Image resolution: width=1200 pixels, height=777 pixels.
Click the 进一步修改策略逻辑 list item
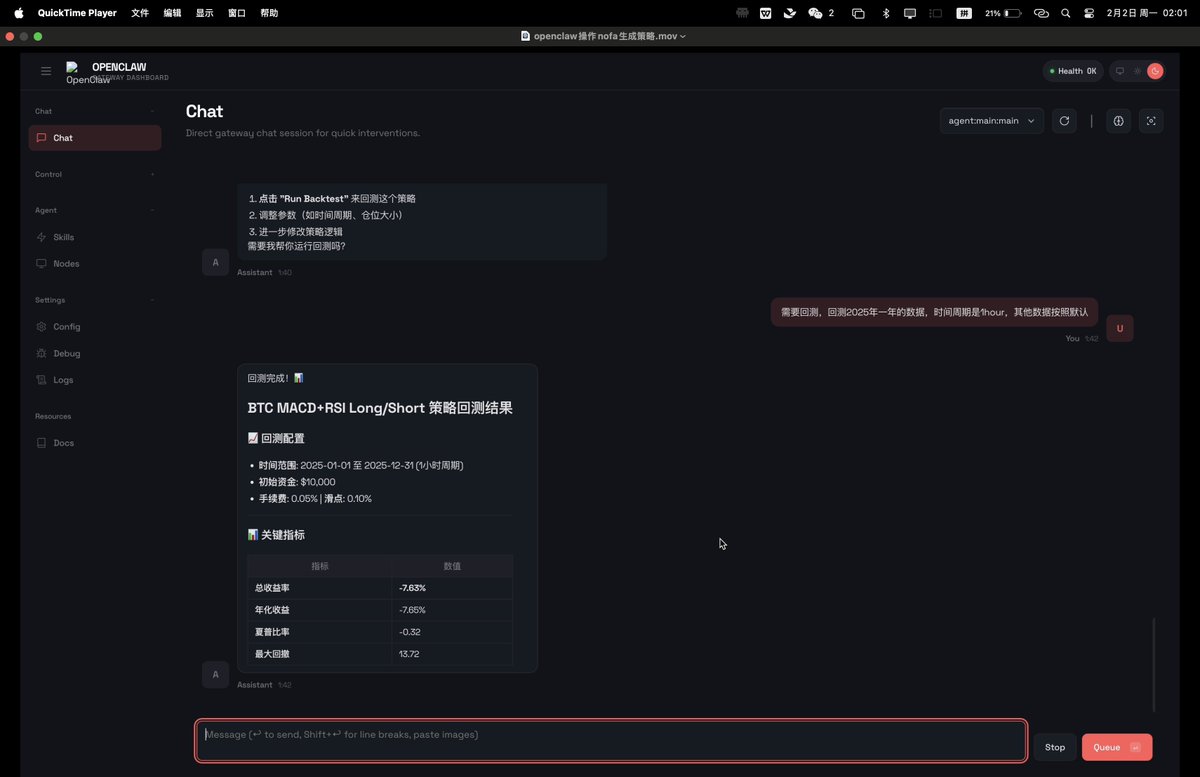pos(303,231)
